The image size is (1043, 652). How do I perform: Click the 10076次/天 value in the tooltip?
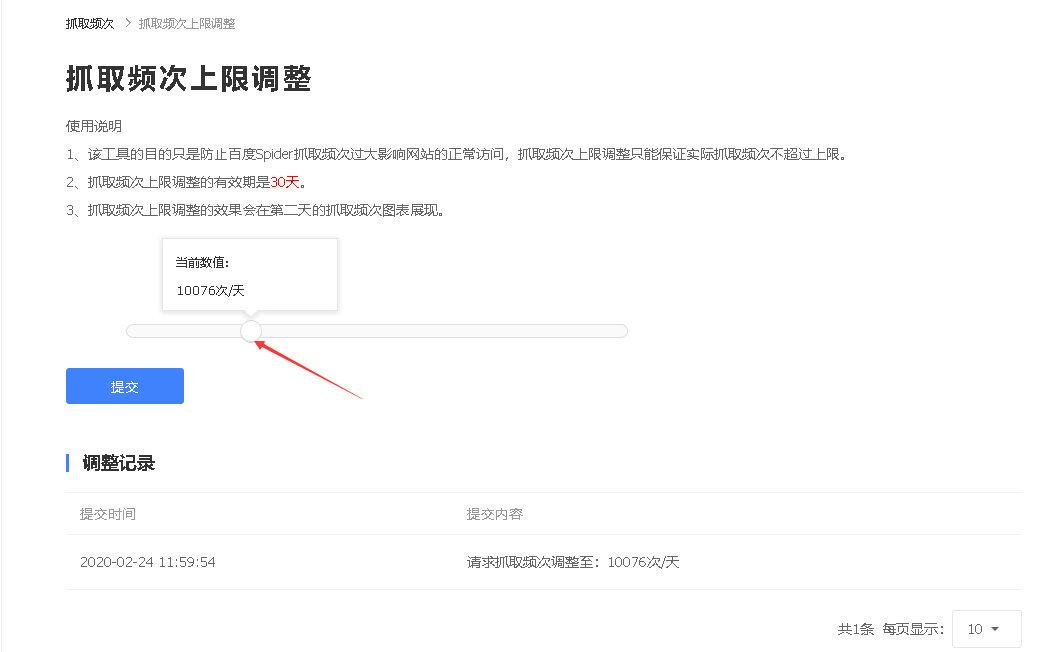[210, 291]
